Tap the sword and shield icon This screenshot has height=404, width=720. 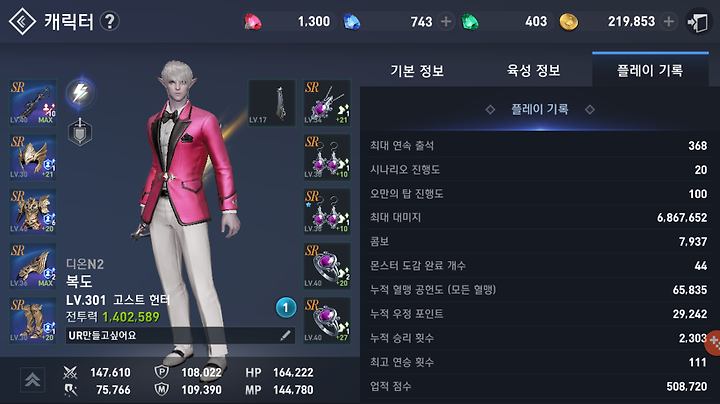click(80, 132)
